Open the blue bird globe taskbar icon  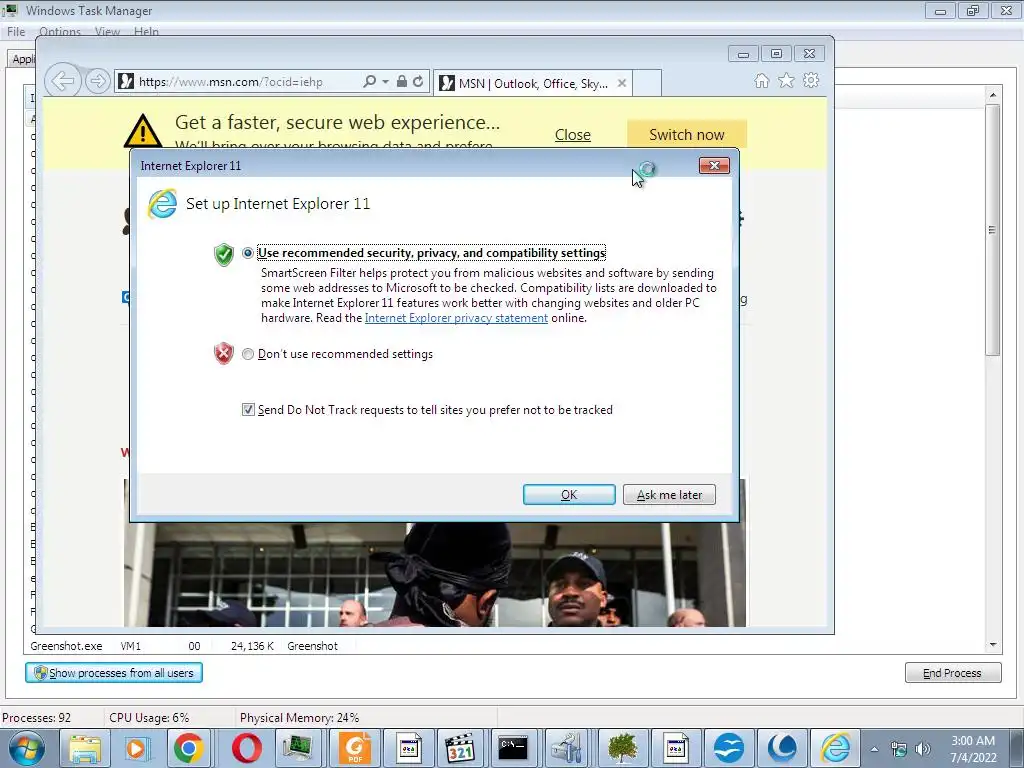(728, 748)
